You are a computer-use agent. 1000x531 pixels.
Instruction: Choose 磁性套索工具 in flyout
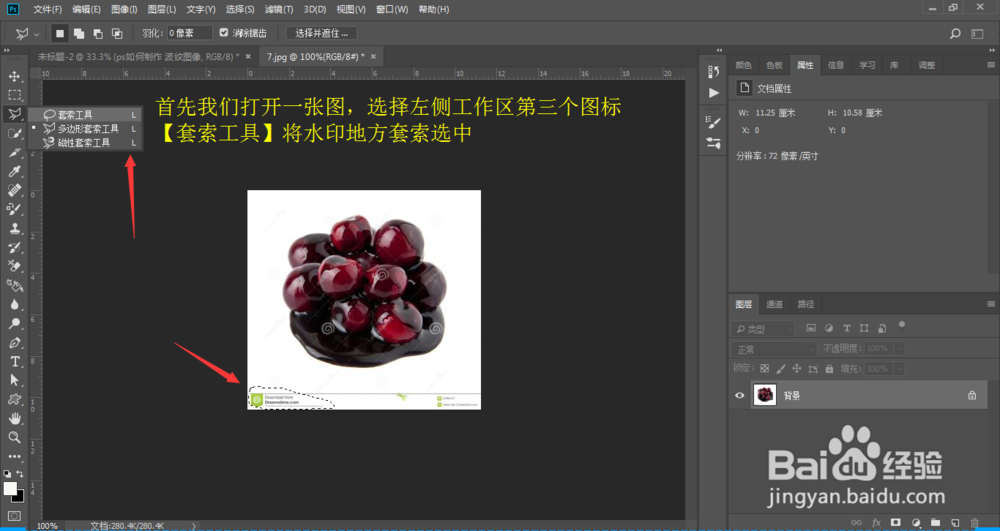[x=85, y=143]
